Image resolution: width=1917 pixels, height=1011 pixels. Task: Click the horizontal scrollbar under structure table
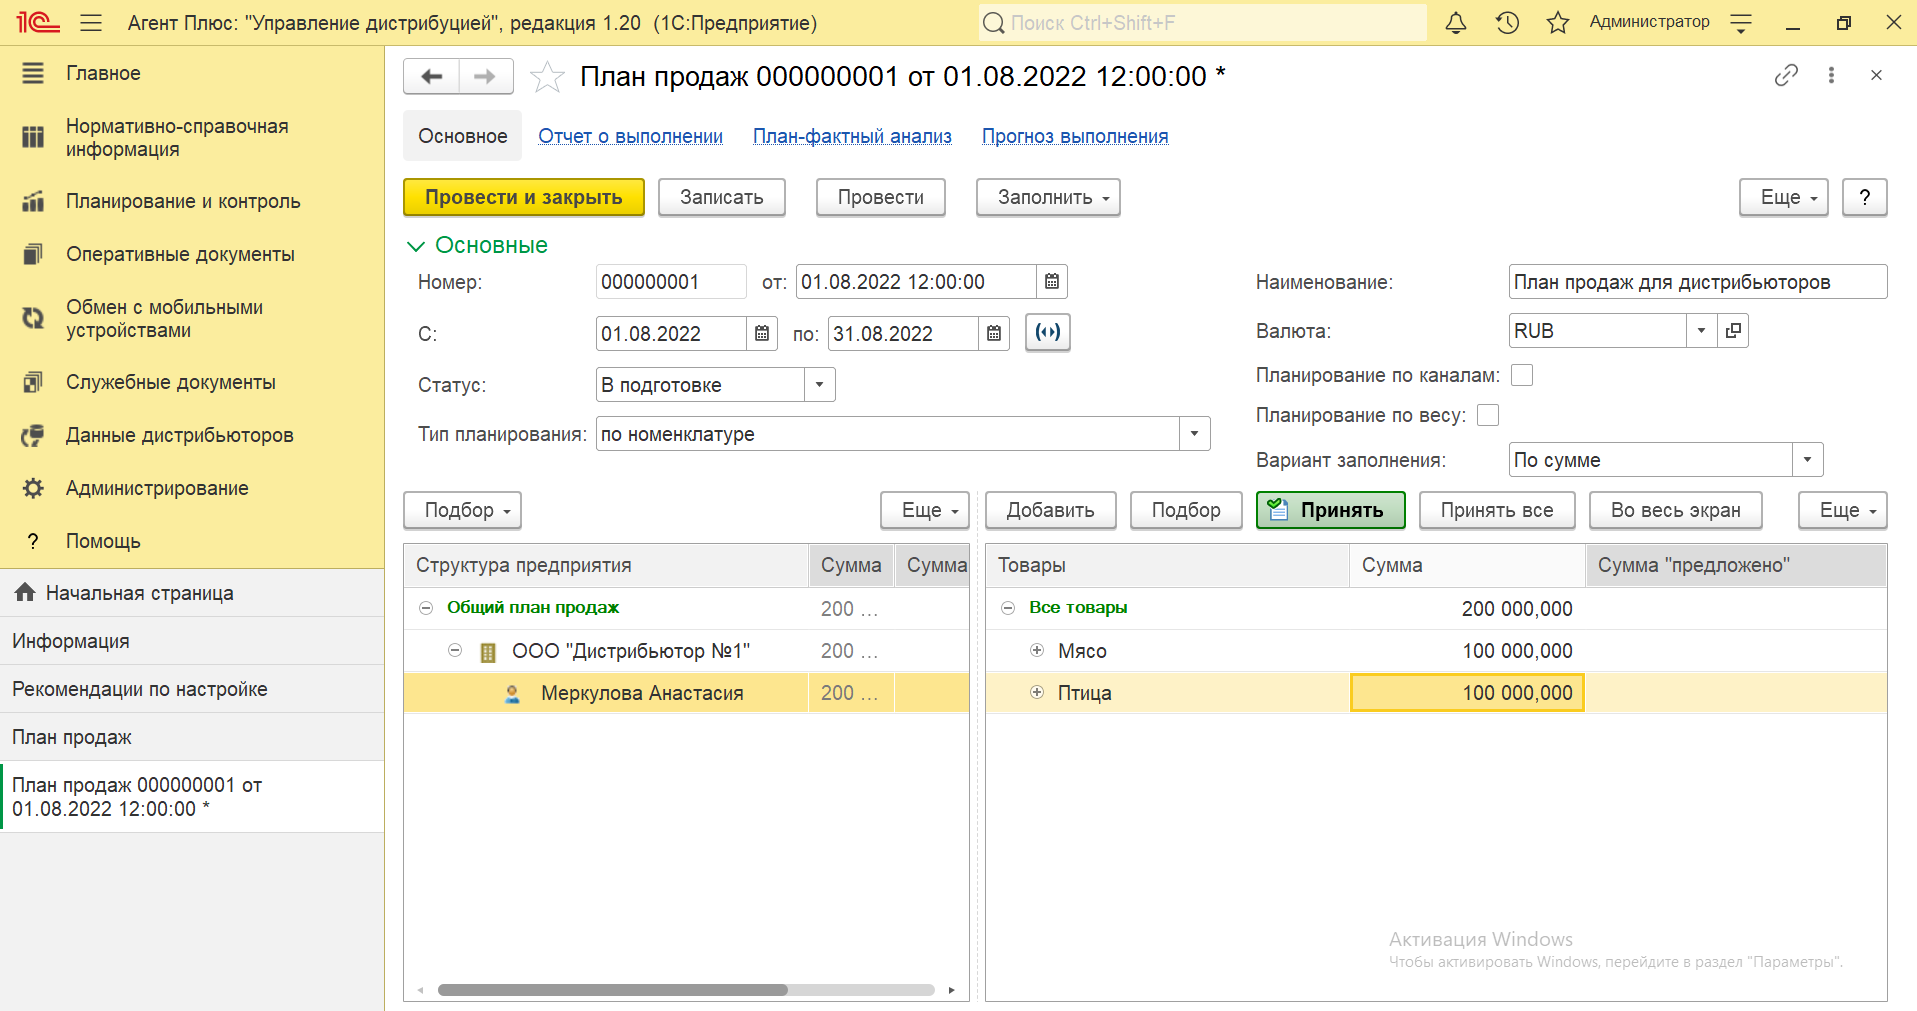pos(612,990)
